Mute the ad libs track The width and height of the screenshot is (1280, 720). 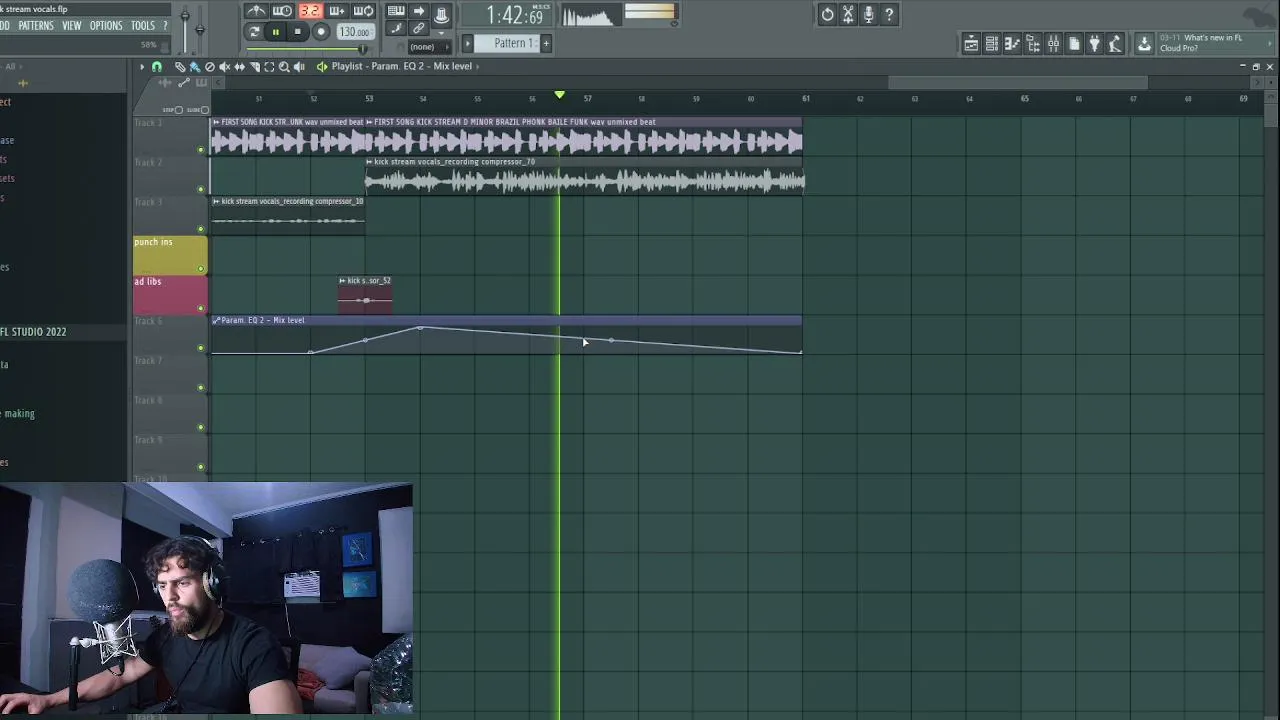tap(201, 308)
